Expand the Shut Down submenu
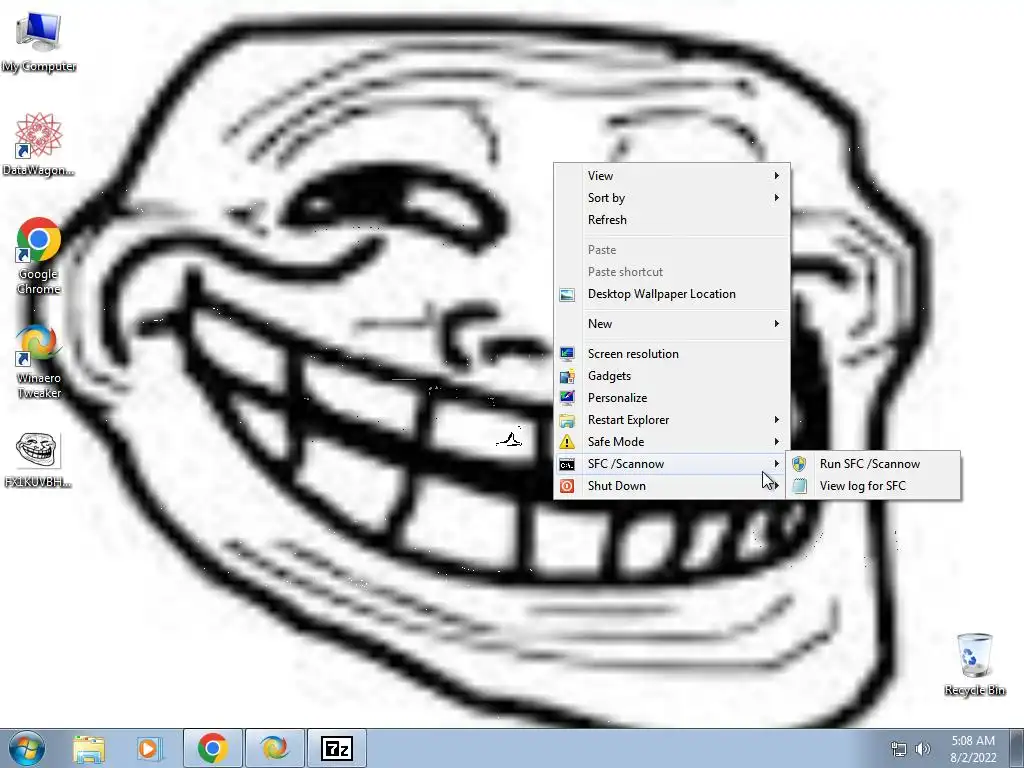1024x768 pixels. pyautogui.click(x=672, y=487)
